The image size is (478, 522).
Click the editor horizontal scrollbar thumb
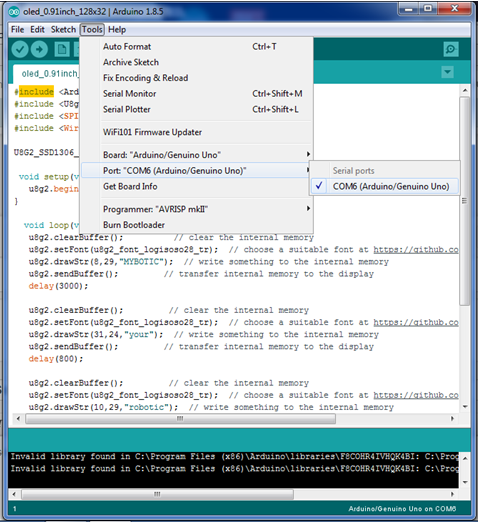tap(180, 419)
